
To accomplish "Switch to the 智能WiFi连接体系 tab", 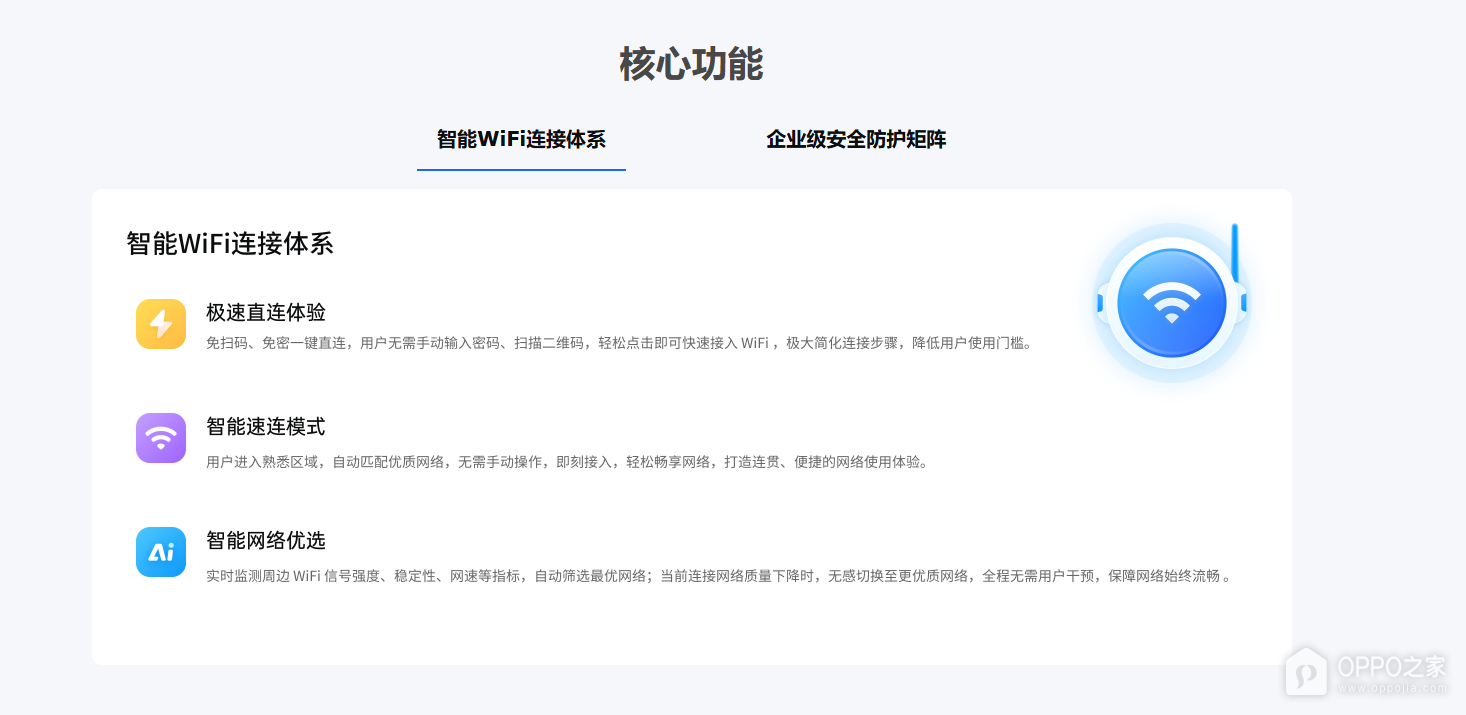I will tap(521, 139).
